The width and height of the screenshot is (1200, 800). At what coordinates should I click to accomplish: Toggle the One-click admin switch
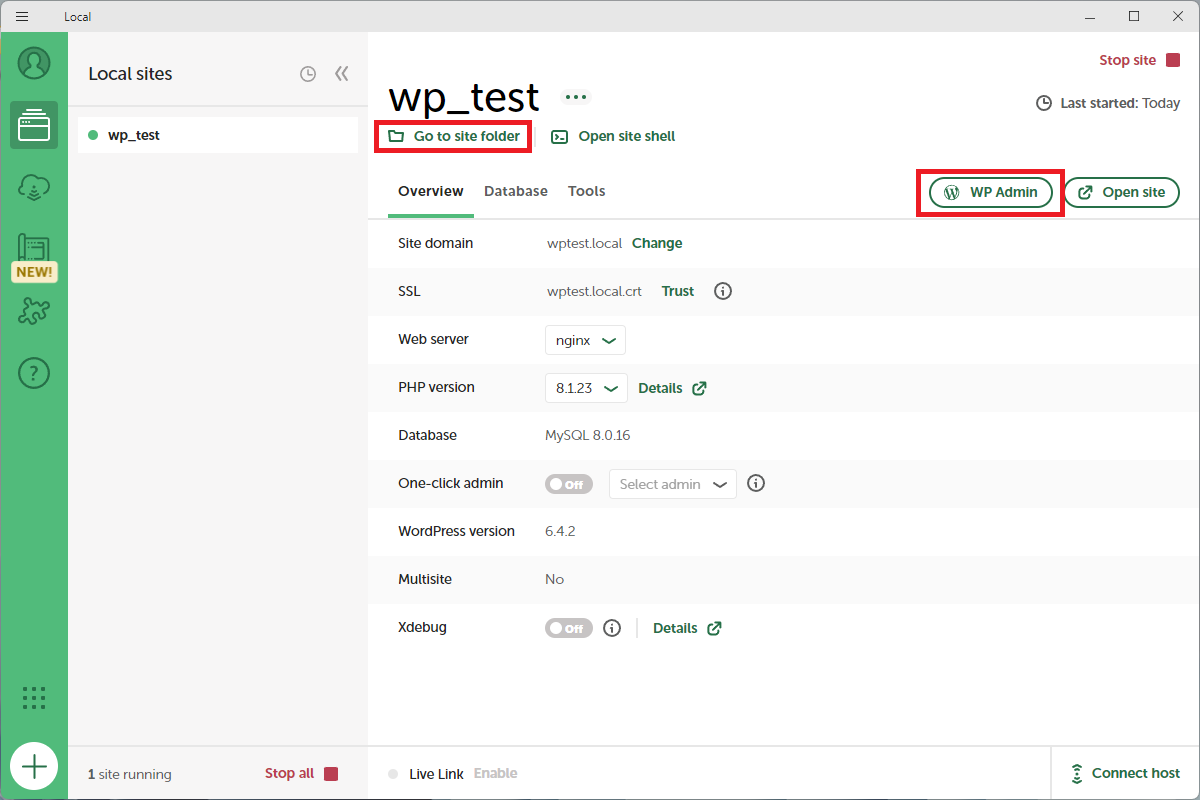pyautogui.click(x=568, y=484)
